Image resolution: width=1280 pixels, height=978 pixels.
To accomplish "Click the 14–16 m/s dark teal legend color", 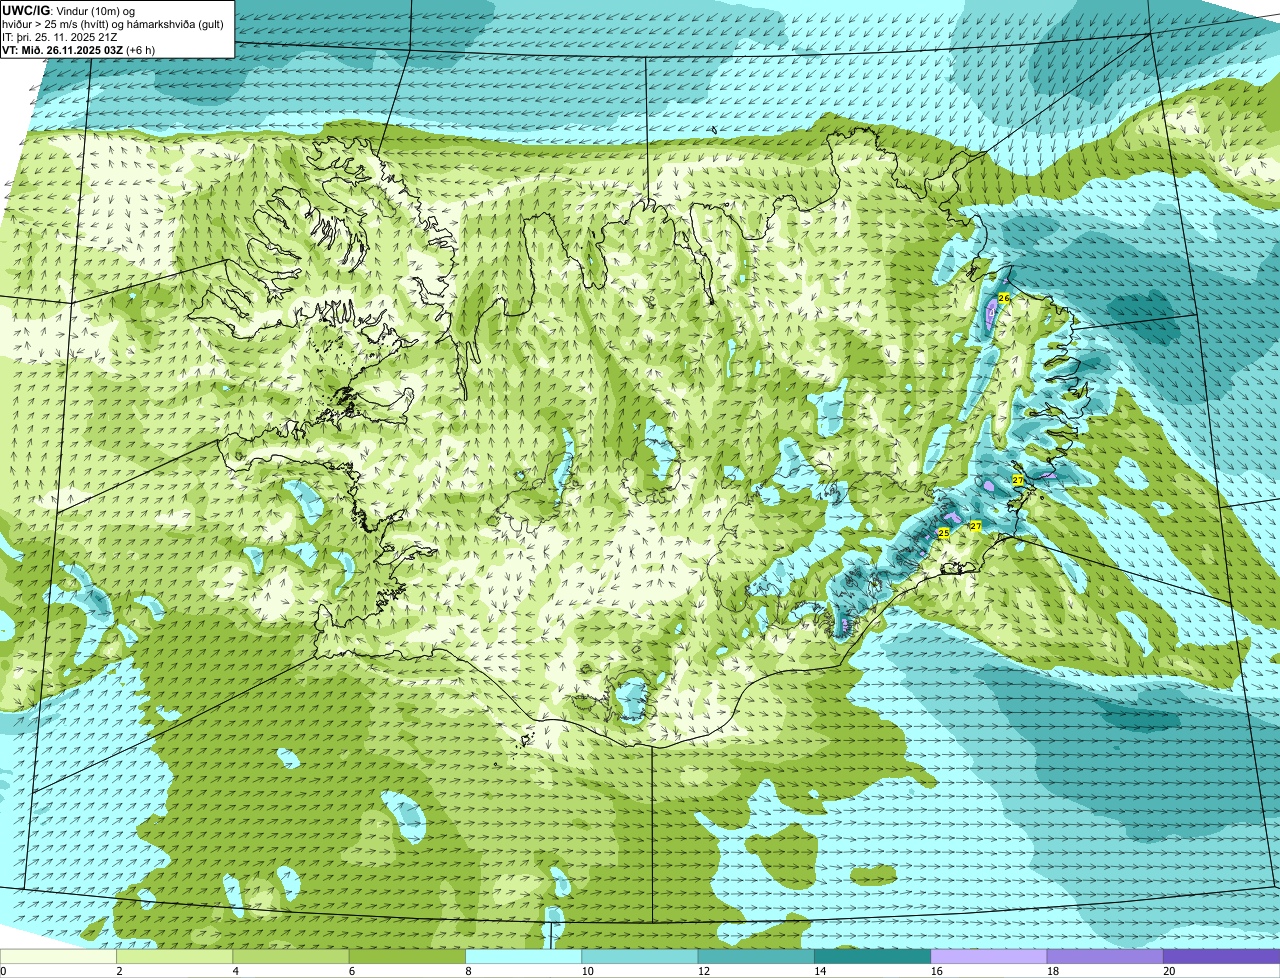I will pyautogui.click(x=872, y=956).
